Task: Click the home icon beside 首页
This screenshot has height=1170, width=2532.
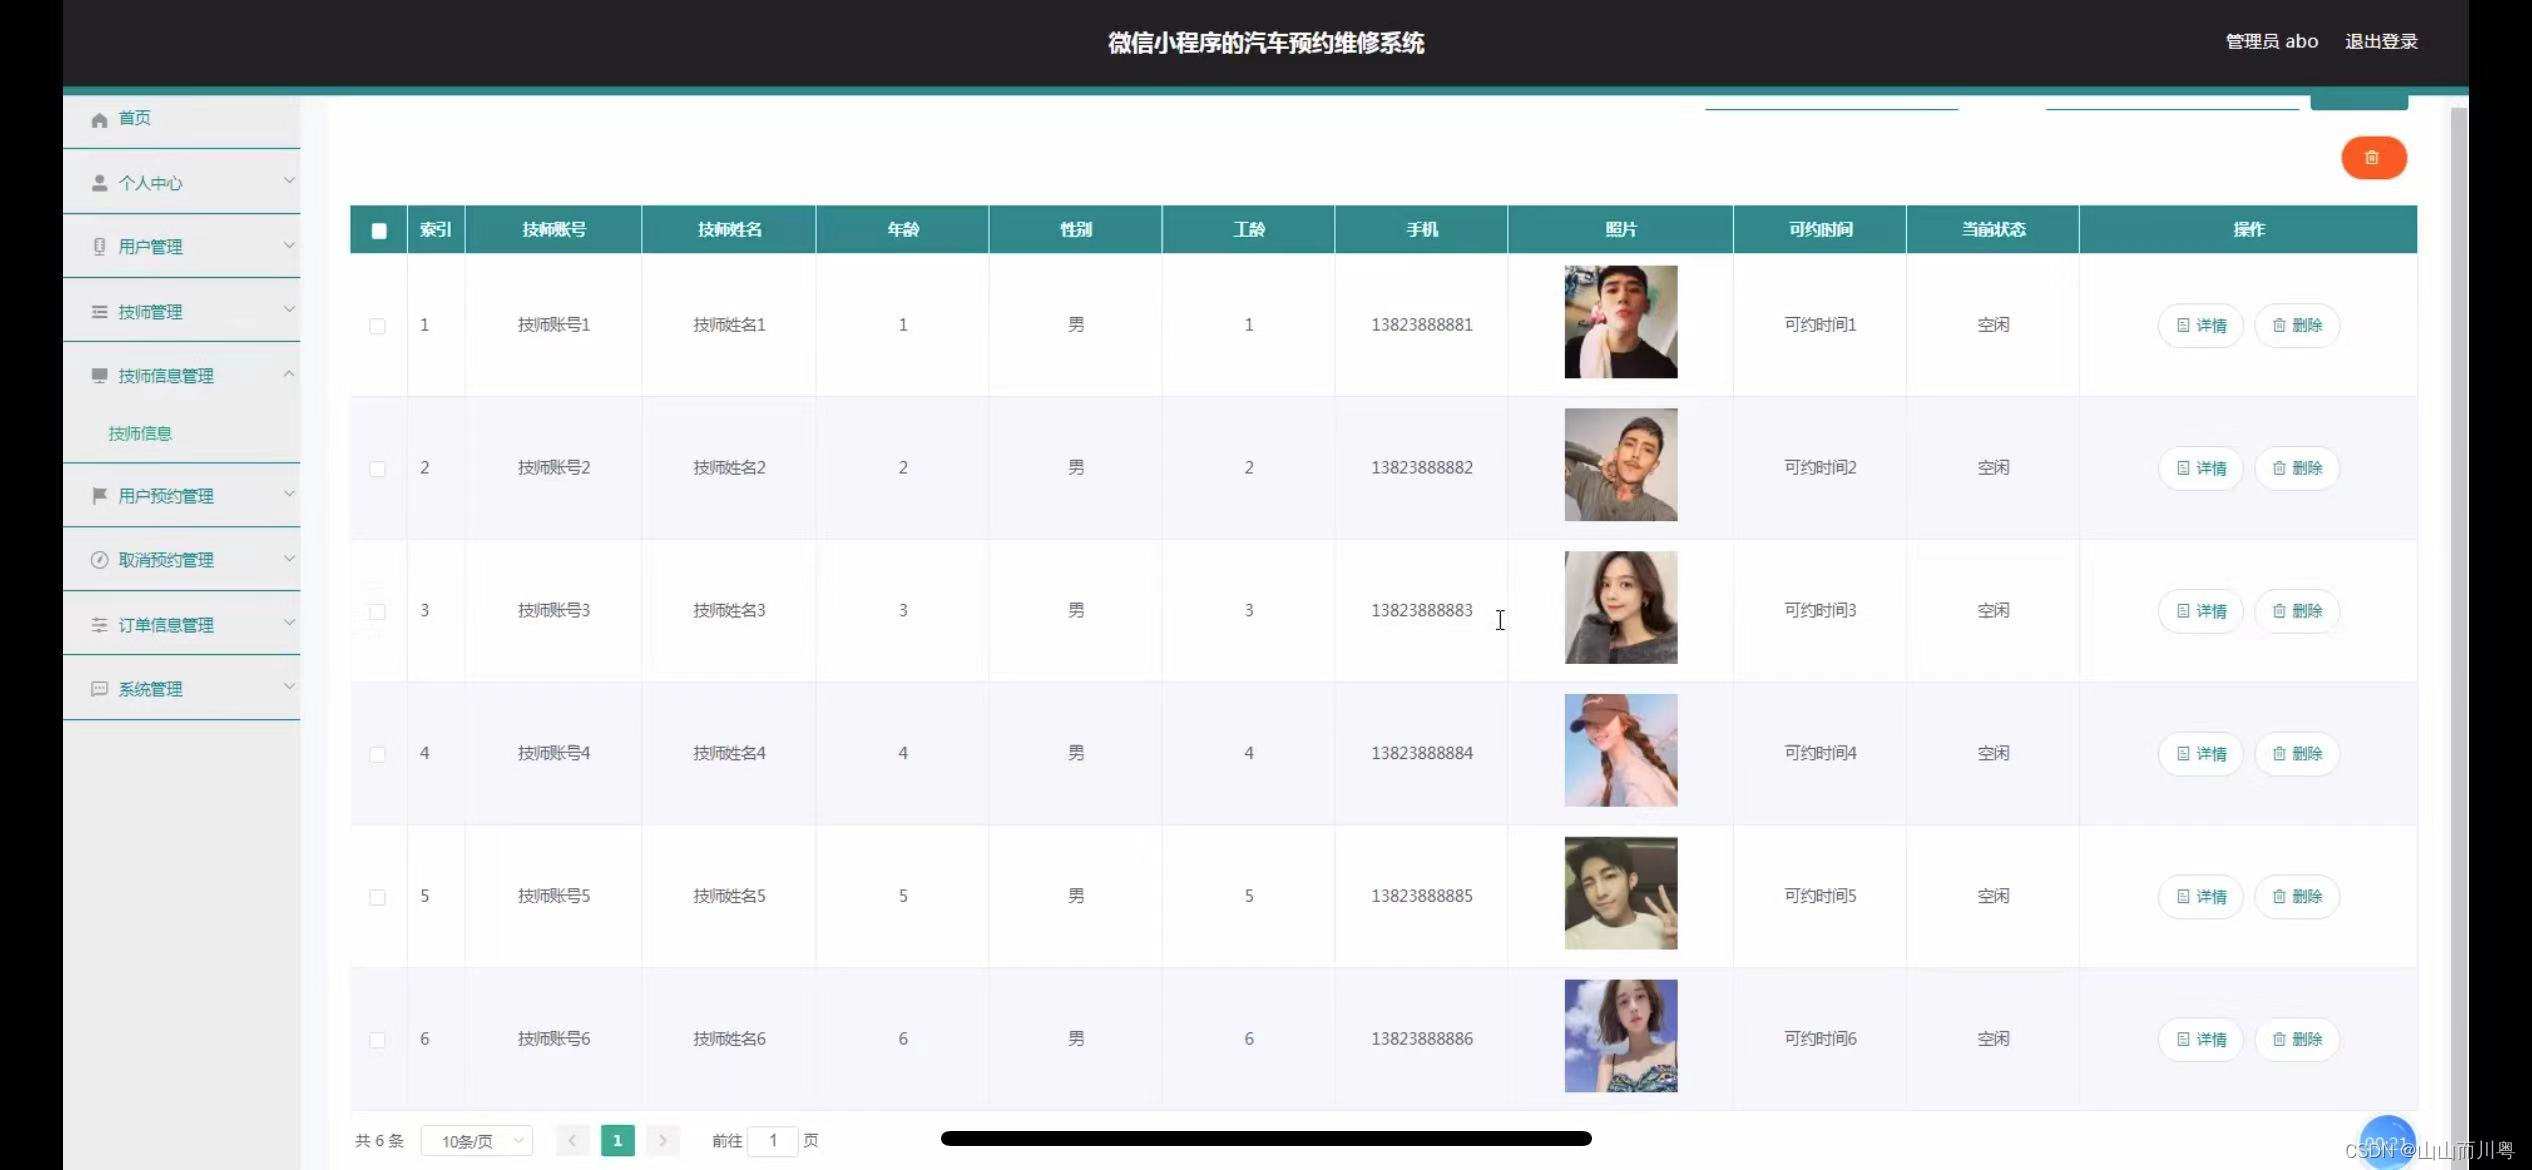Action: (99, 120)
